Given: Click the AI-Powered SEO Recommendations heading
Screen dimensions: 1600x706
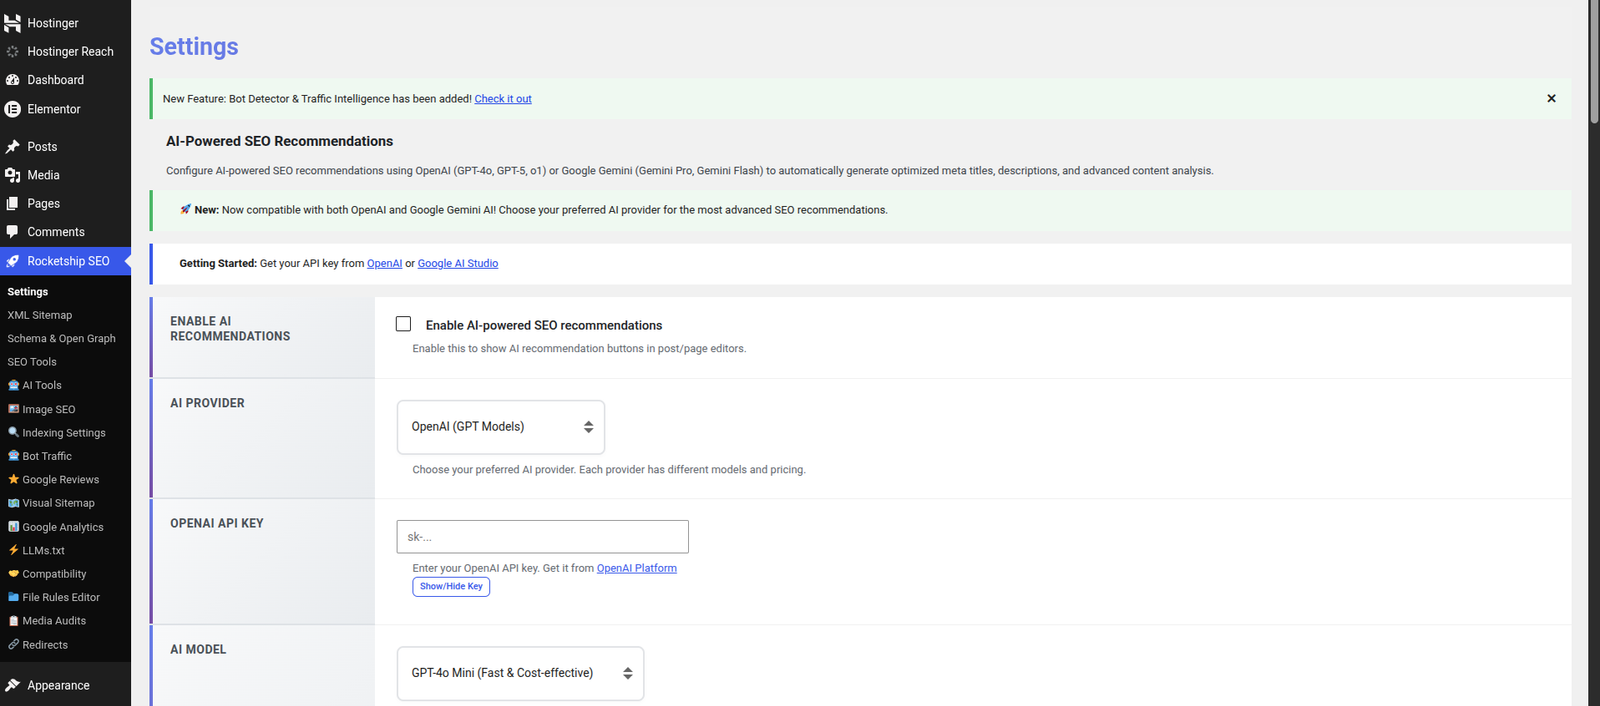Looking at the screenshot, I should point(279,141).
